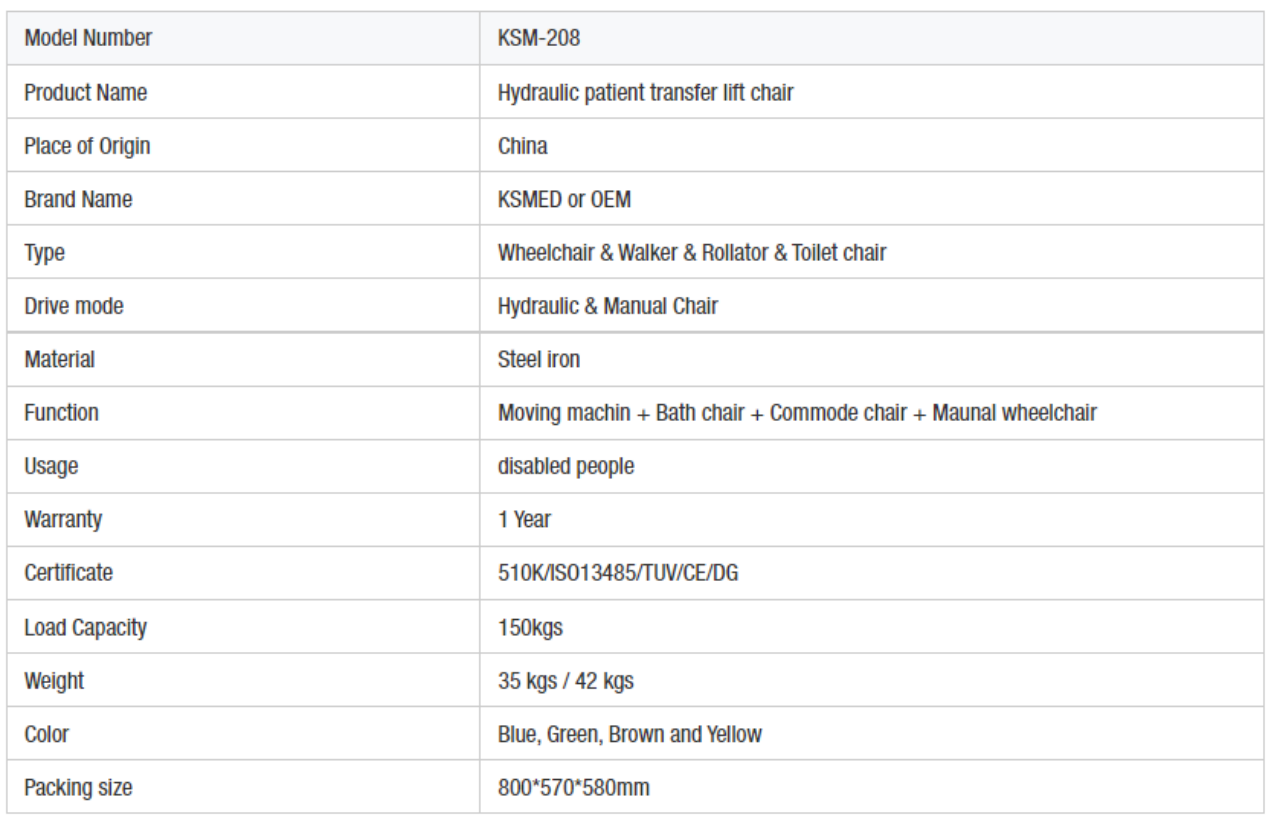Viewport: 1280px width, 826px height.
Task: Click the "Brand Name" label
Action: click(78, 199)
